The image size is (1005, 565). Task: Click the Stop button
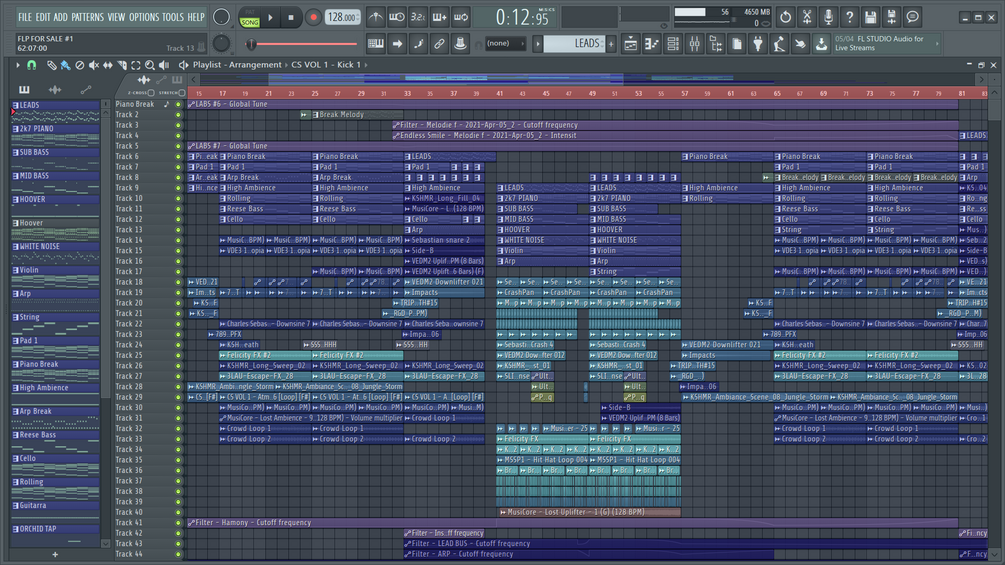(x=291, y=18)
